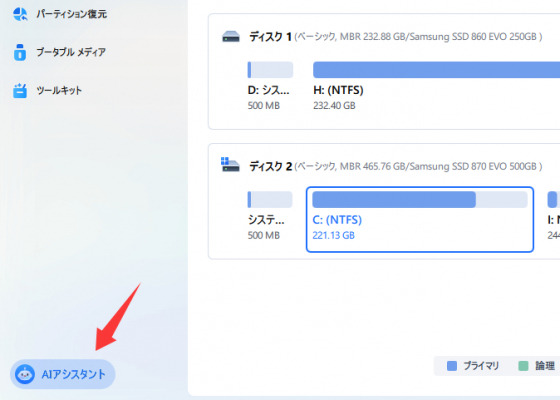Click the パーティション復元 menu label
560x400 pixels.
pos(71,14)
